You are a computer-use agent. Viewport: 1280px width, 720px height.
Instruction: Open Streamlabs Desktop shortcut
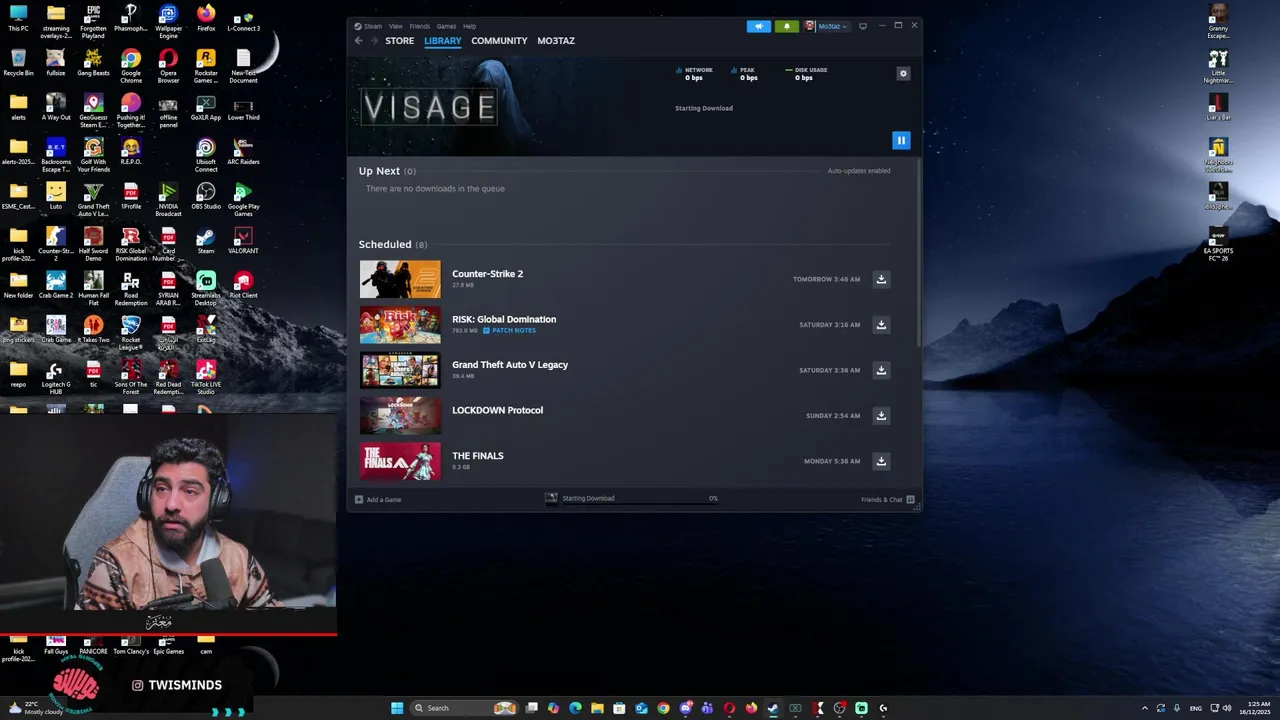point(205,289)
